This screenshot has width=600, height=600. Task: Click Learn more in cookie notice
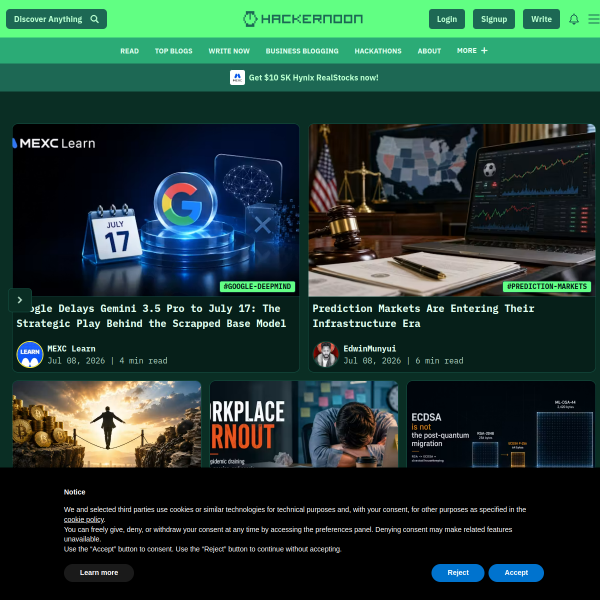99,572
